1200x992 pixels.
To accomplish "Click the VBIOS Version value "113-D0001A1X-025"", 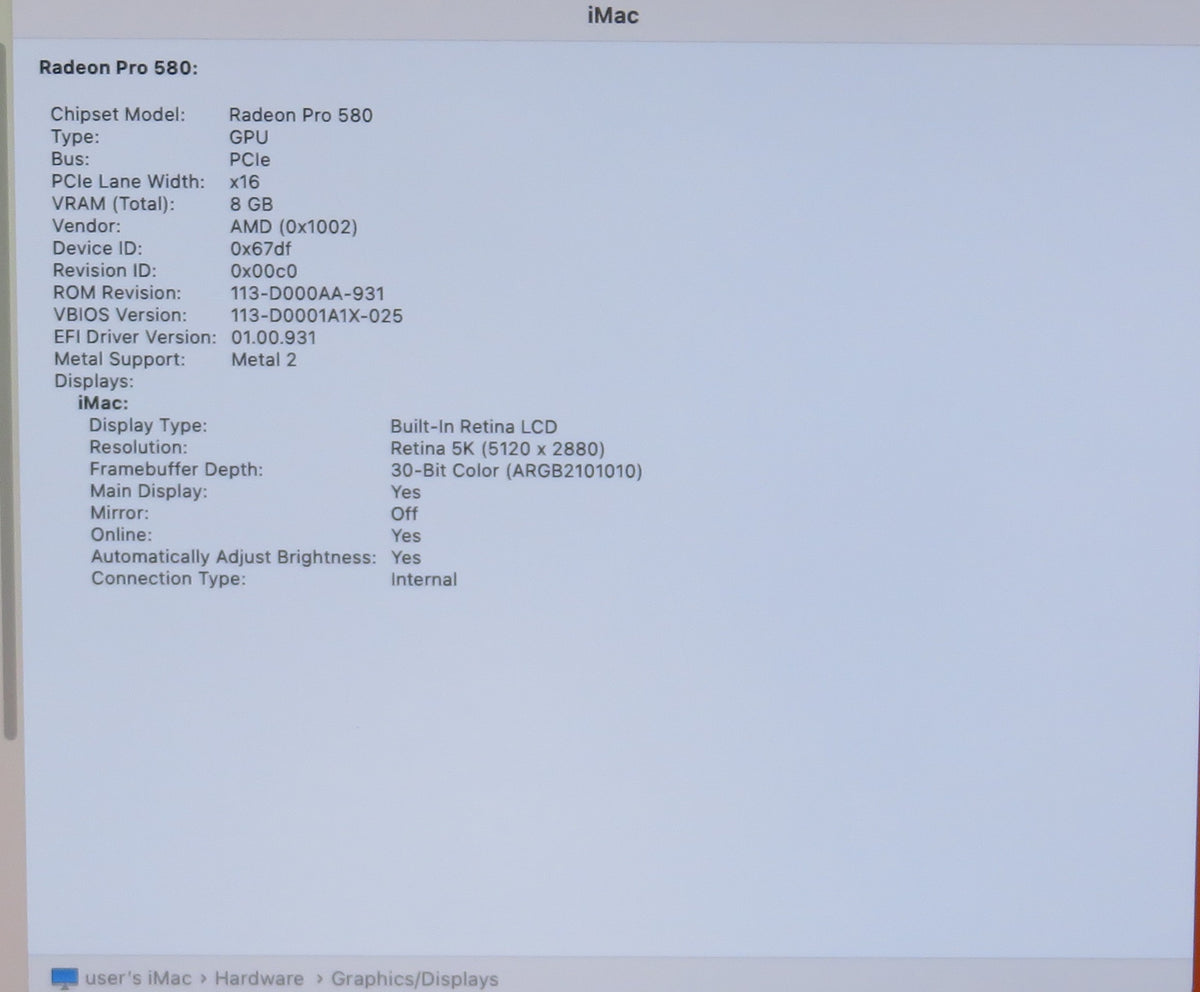I will point(317,316).
